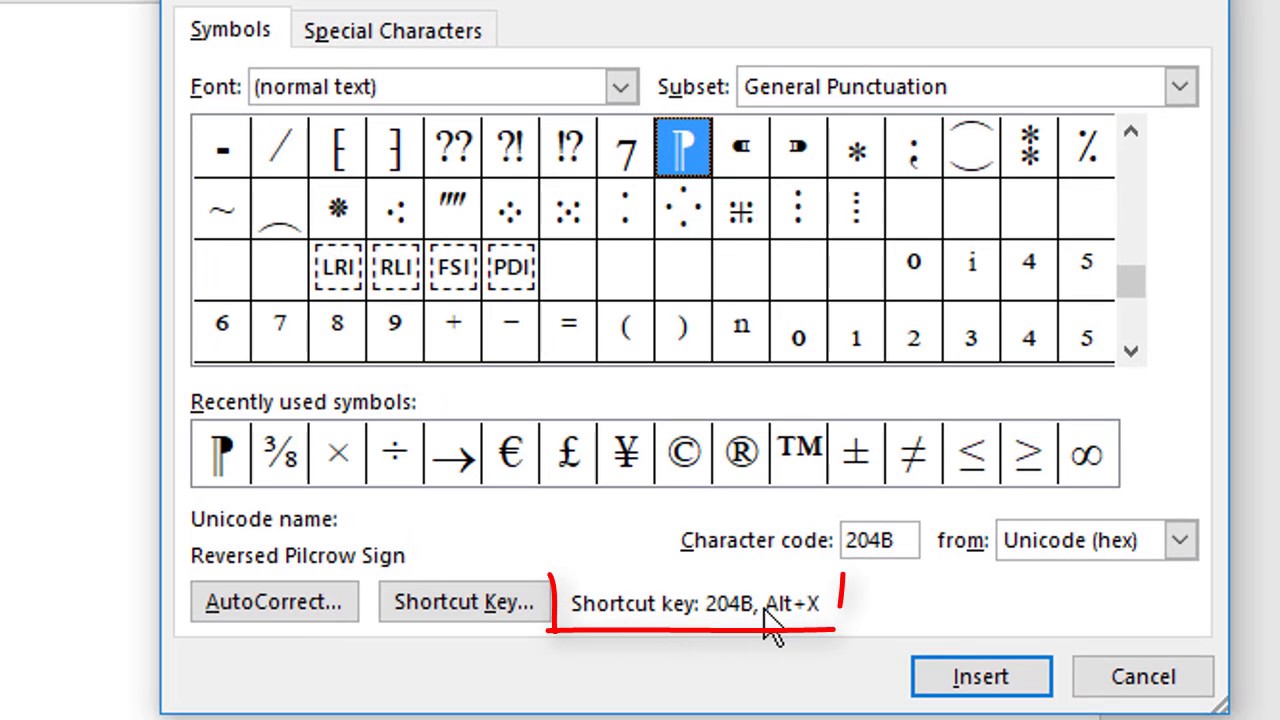Select the swung dash ~ symbol
Viewport: 1280px width, 720px height.
pos(222,210)
